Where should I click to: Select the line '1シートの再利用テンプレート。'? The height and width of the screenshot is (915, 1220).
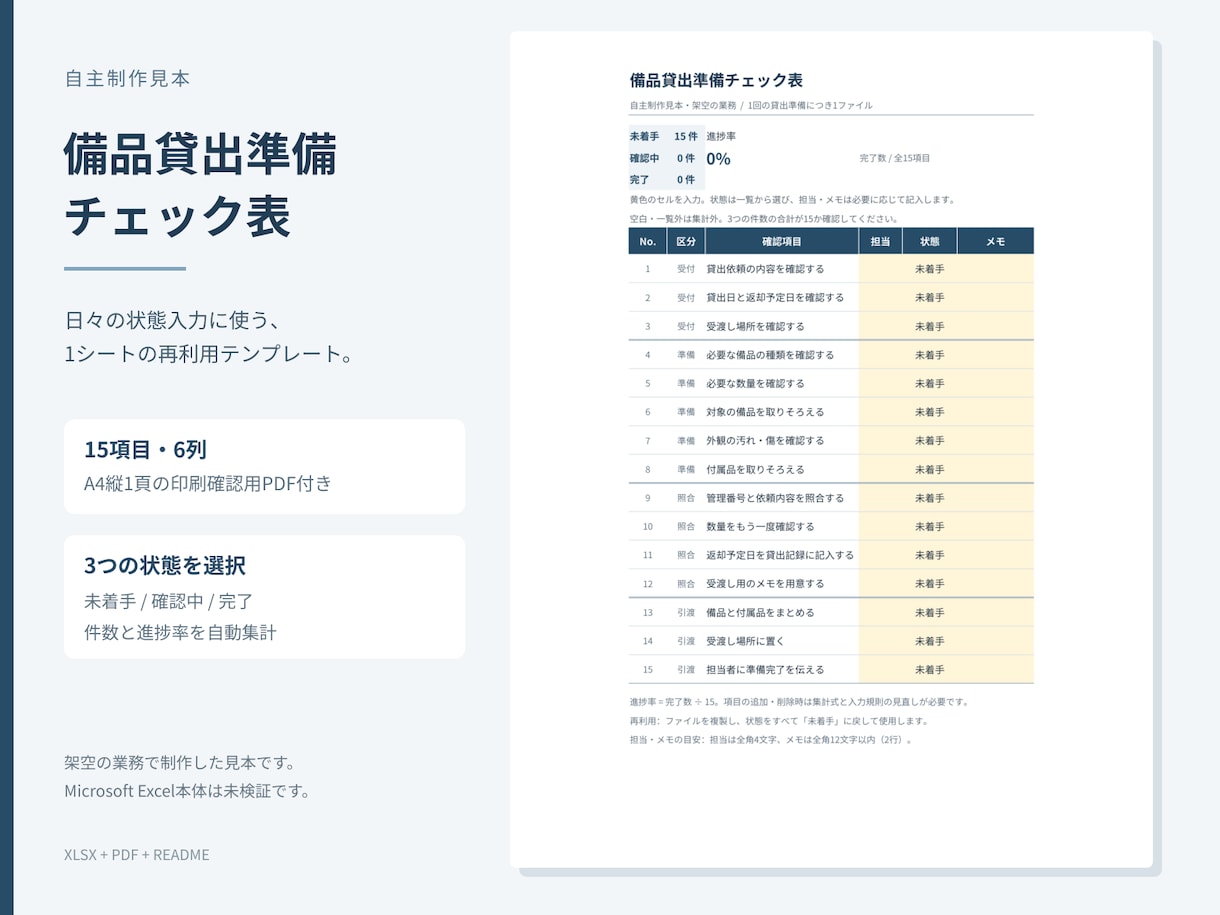pos(209,354)
